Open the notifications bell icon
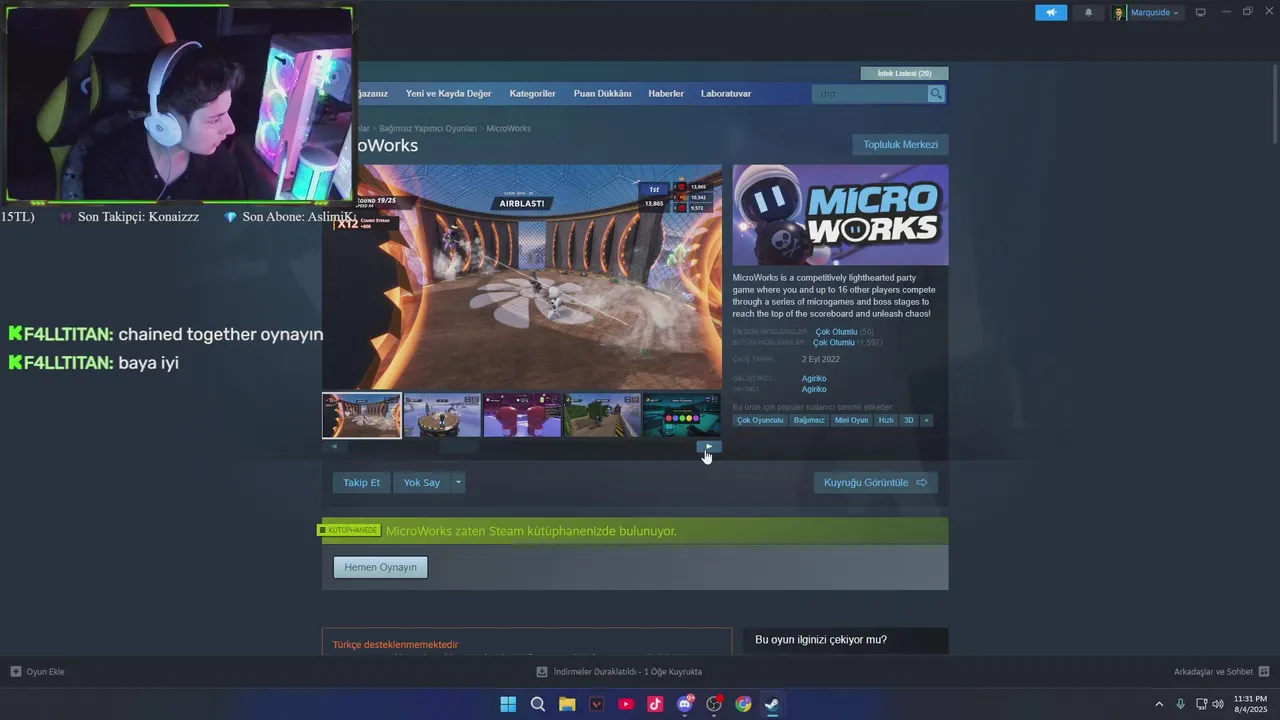The height and width of the screenshot is (720, 1280). click(x=1088, y=13)
